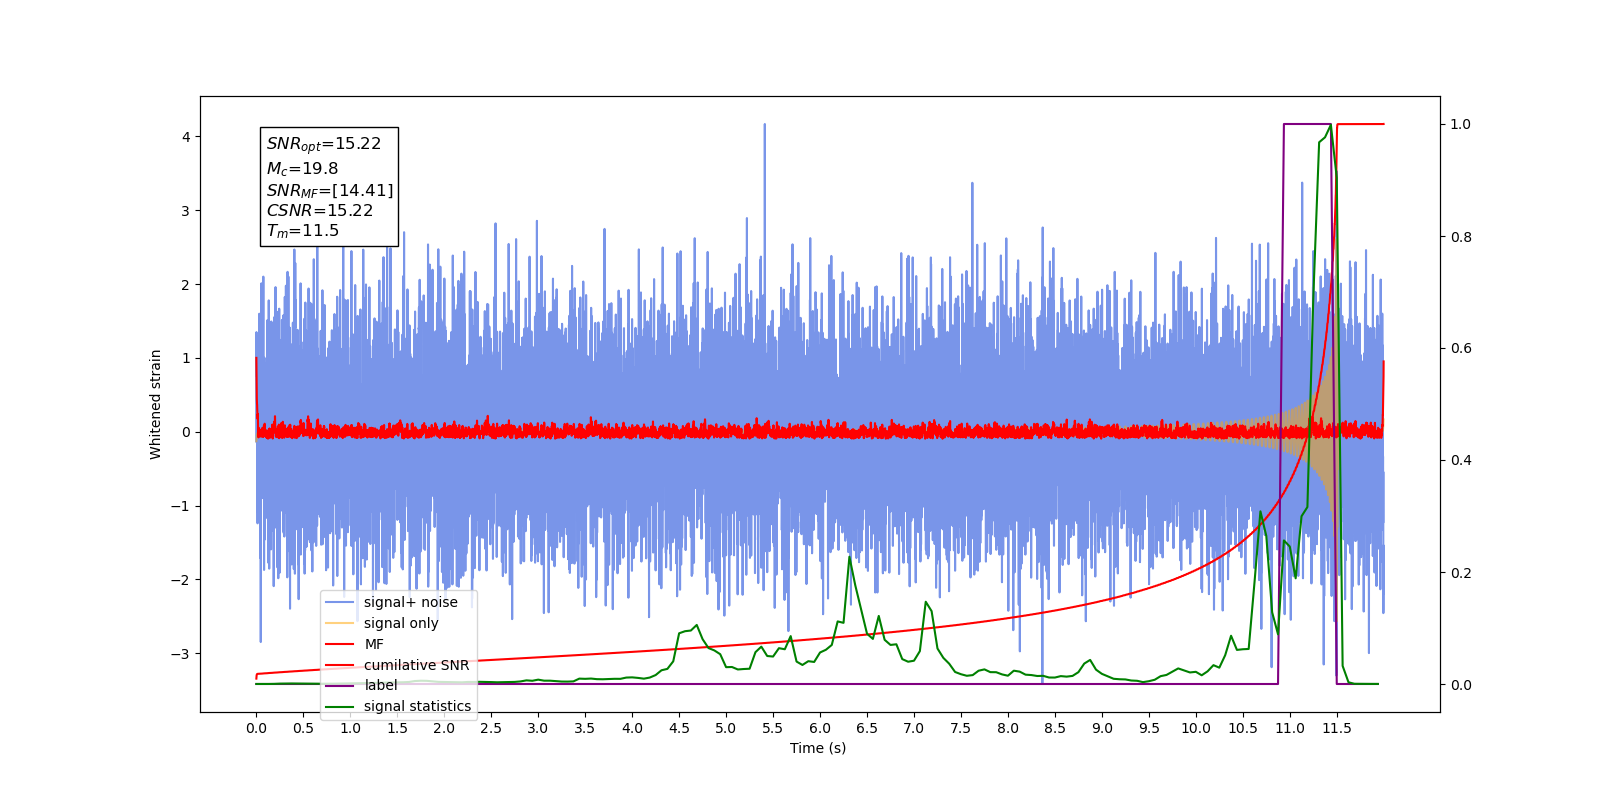The image size is (1600, 800).
Task: Click the 11.5 tick on the time axis
Action: [x=1337, y=728]
